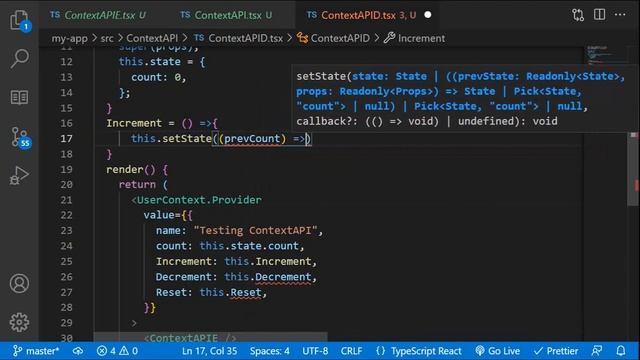640x360 pixels.
Task: Click line number 12 in the gutter
Action: point(66,62)
